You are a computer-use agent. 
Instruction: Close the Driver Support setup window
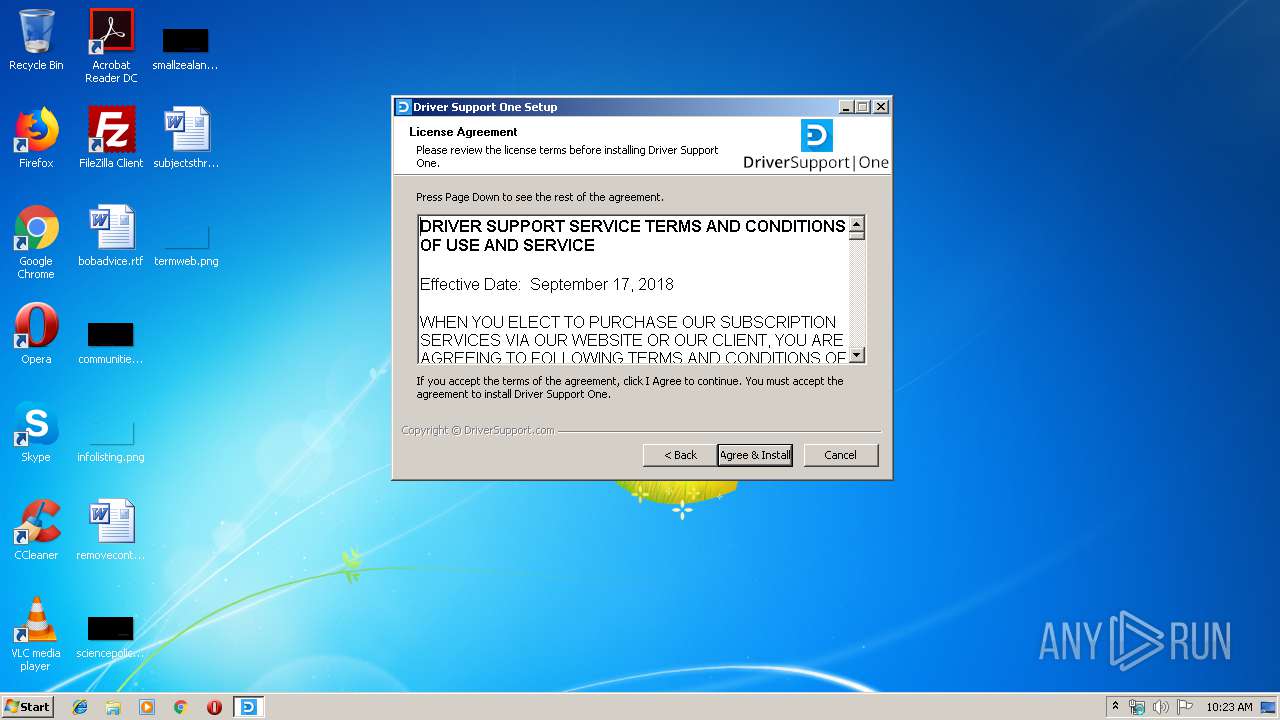(881, 107)
